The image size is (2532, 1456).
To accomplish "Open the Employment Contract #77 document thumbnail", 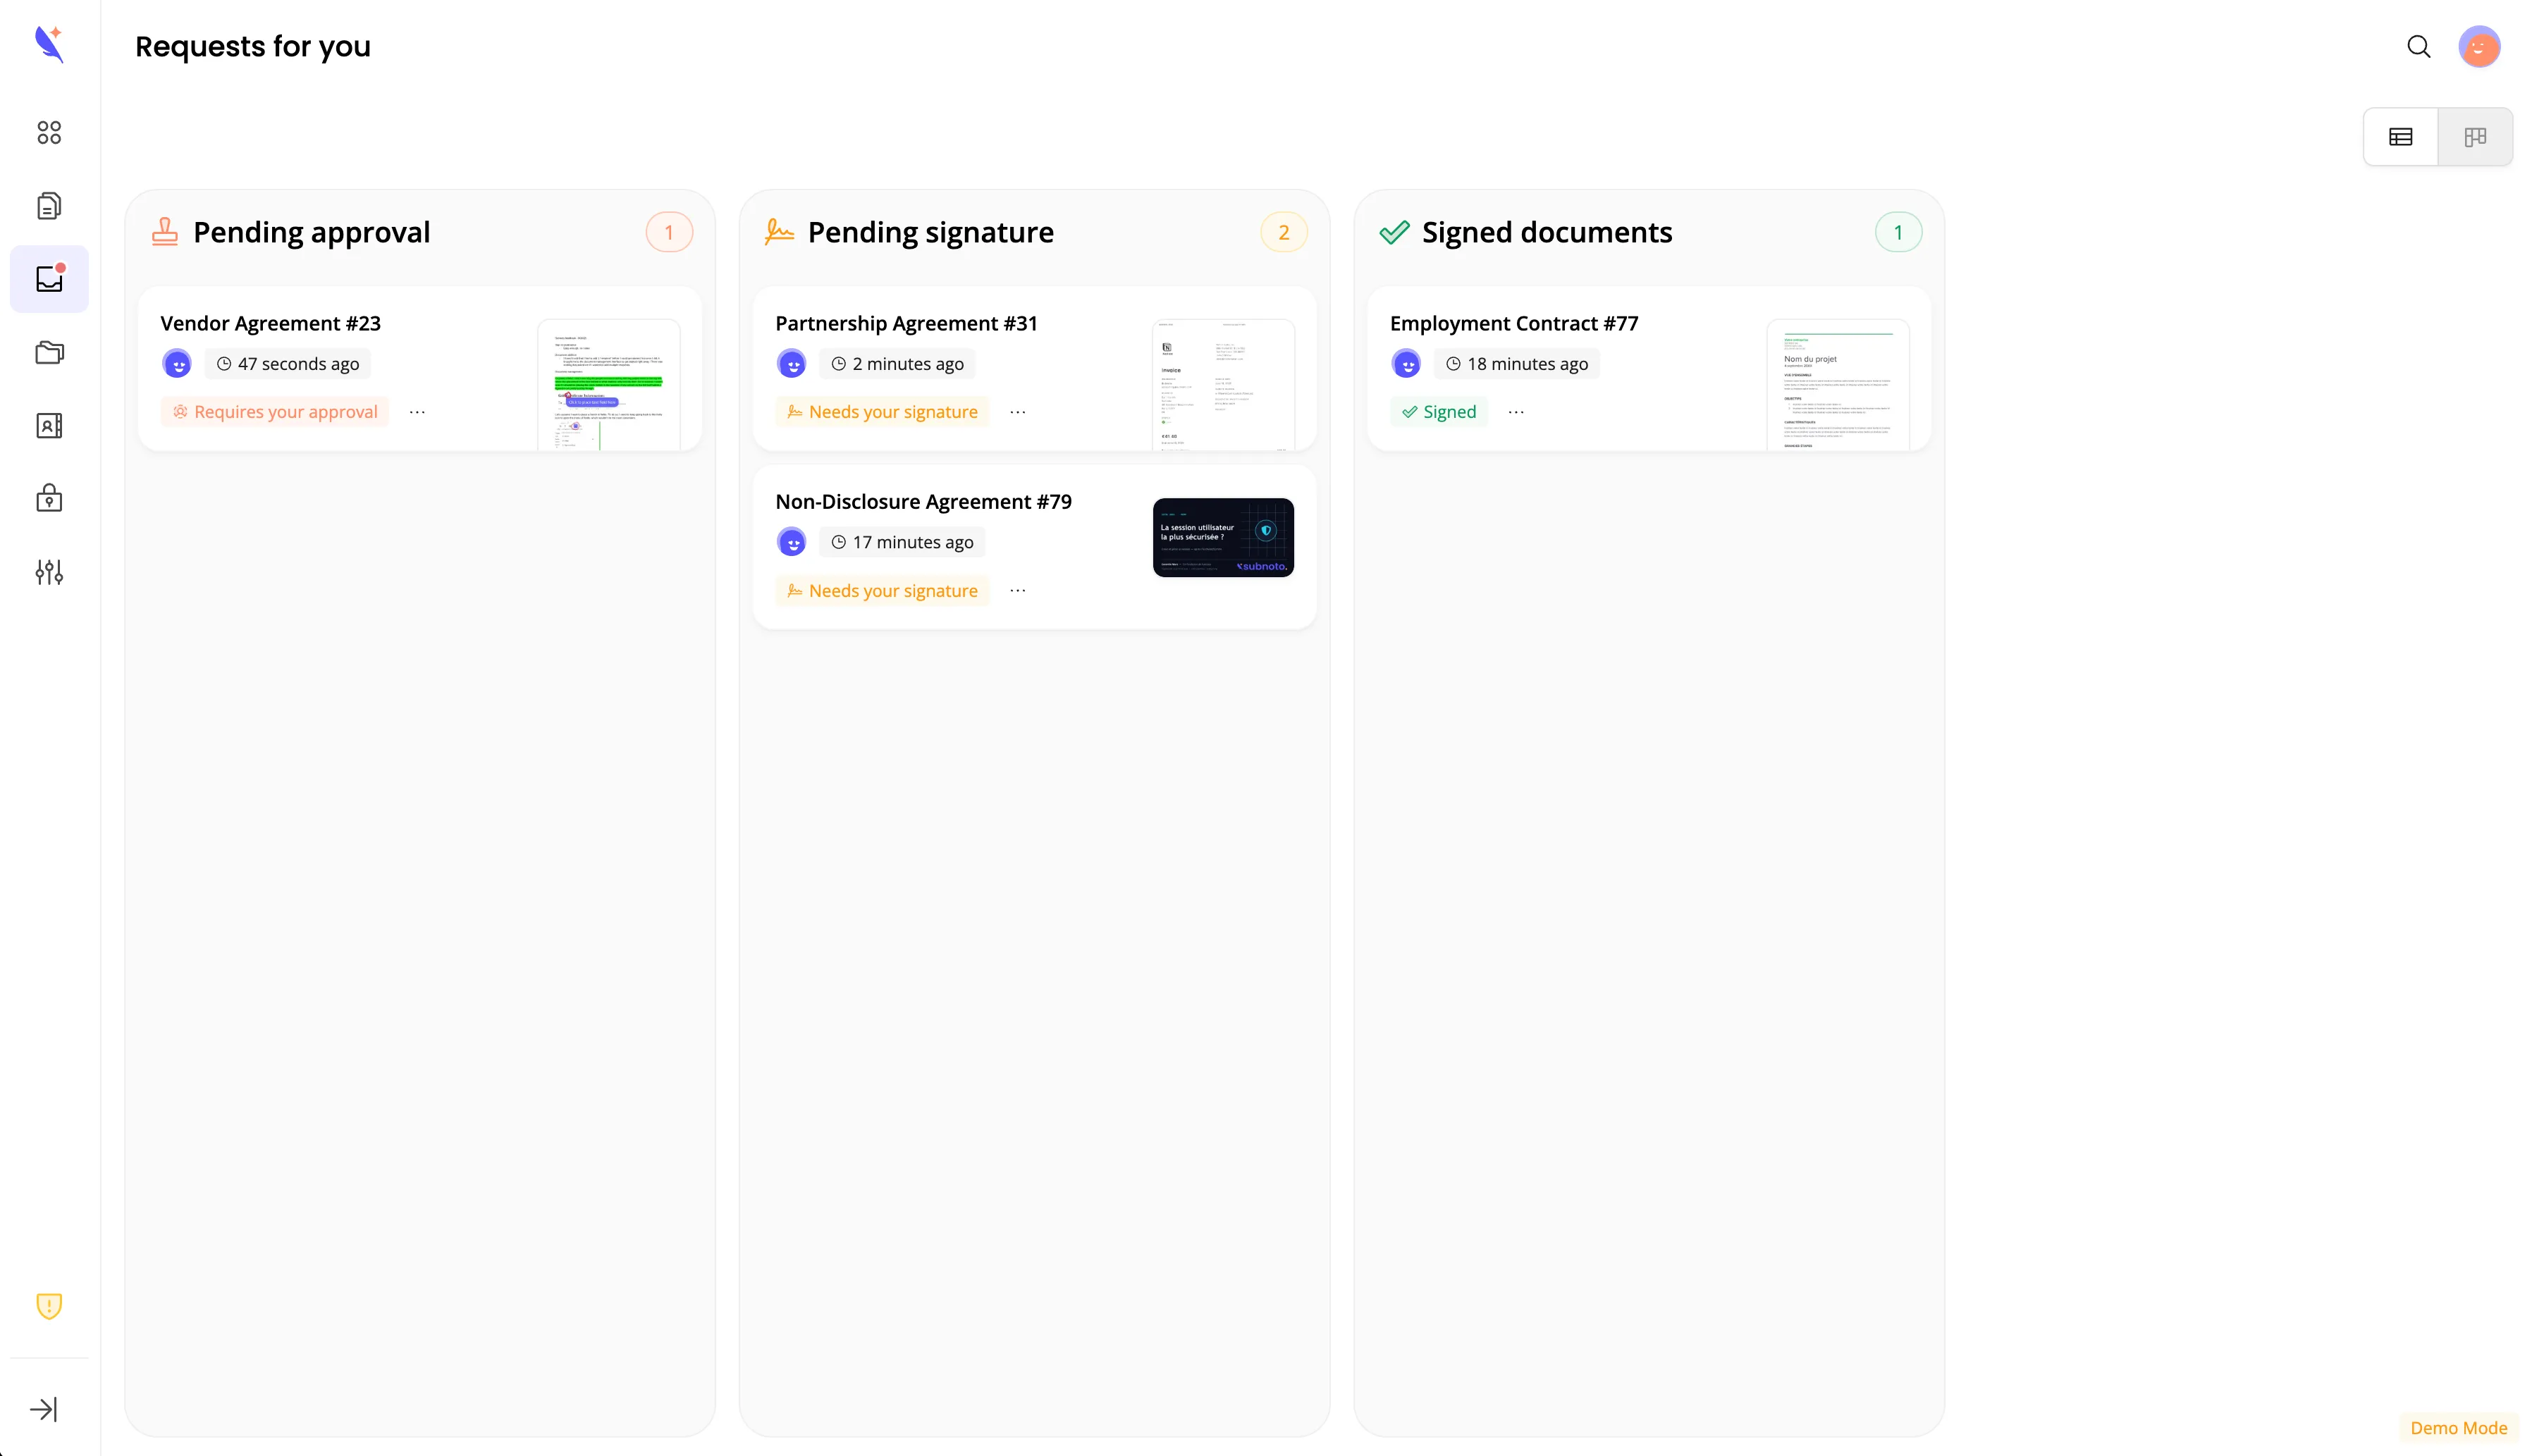I will (x=1837, y=385).
